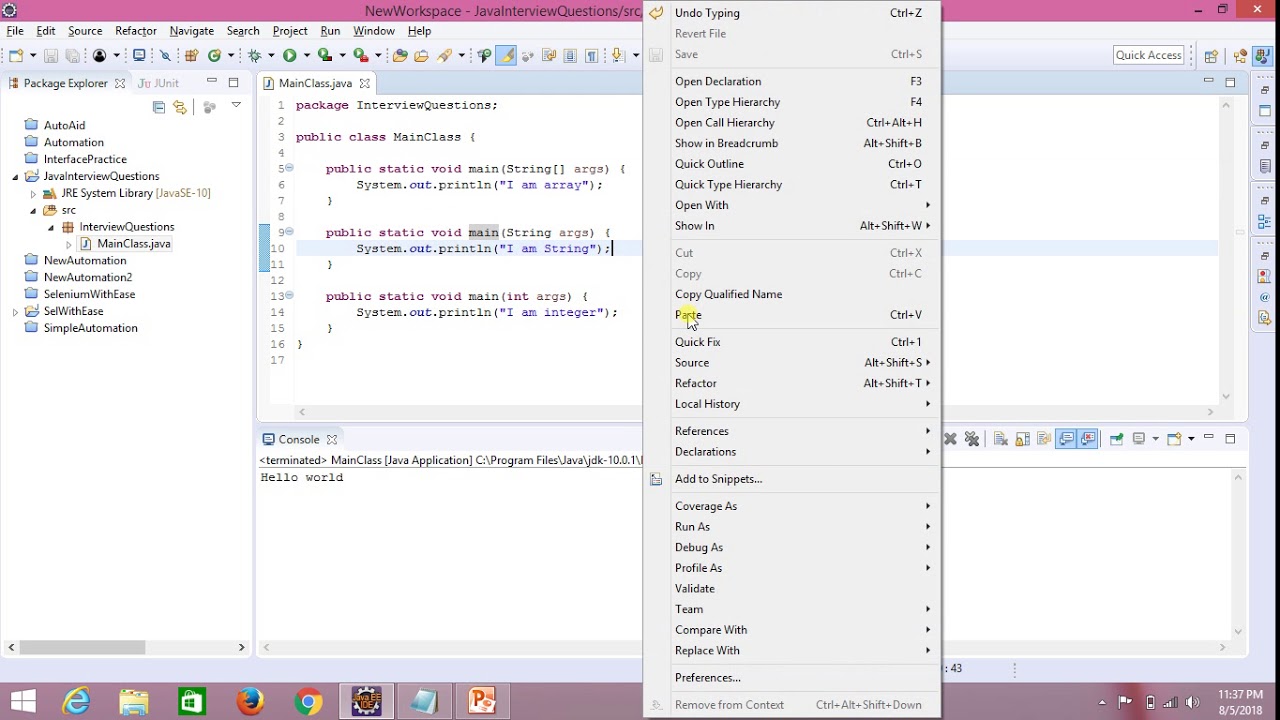Click the Open Type toolbar icon
The width and height of the screenshot is (1280, 720).
click(x=400, y=55)
